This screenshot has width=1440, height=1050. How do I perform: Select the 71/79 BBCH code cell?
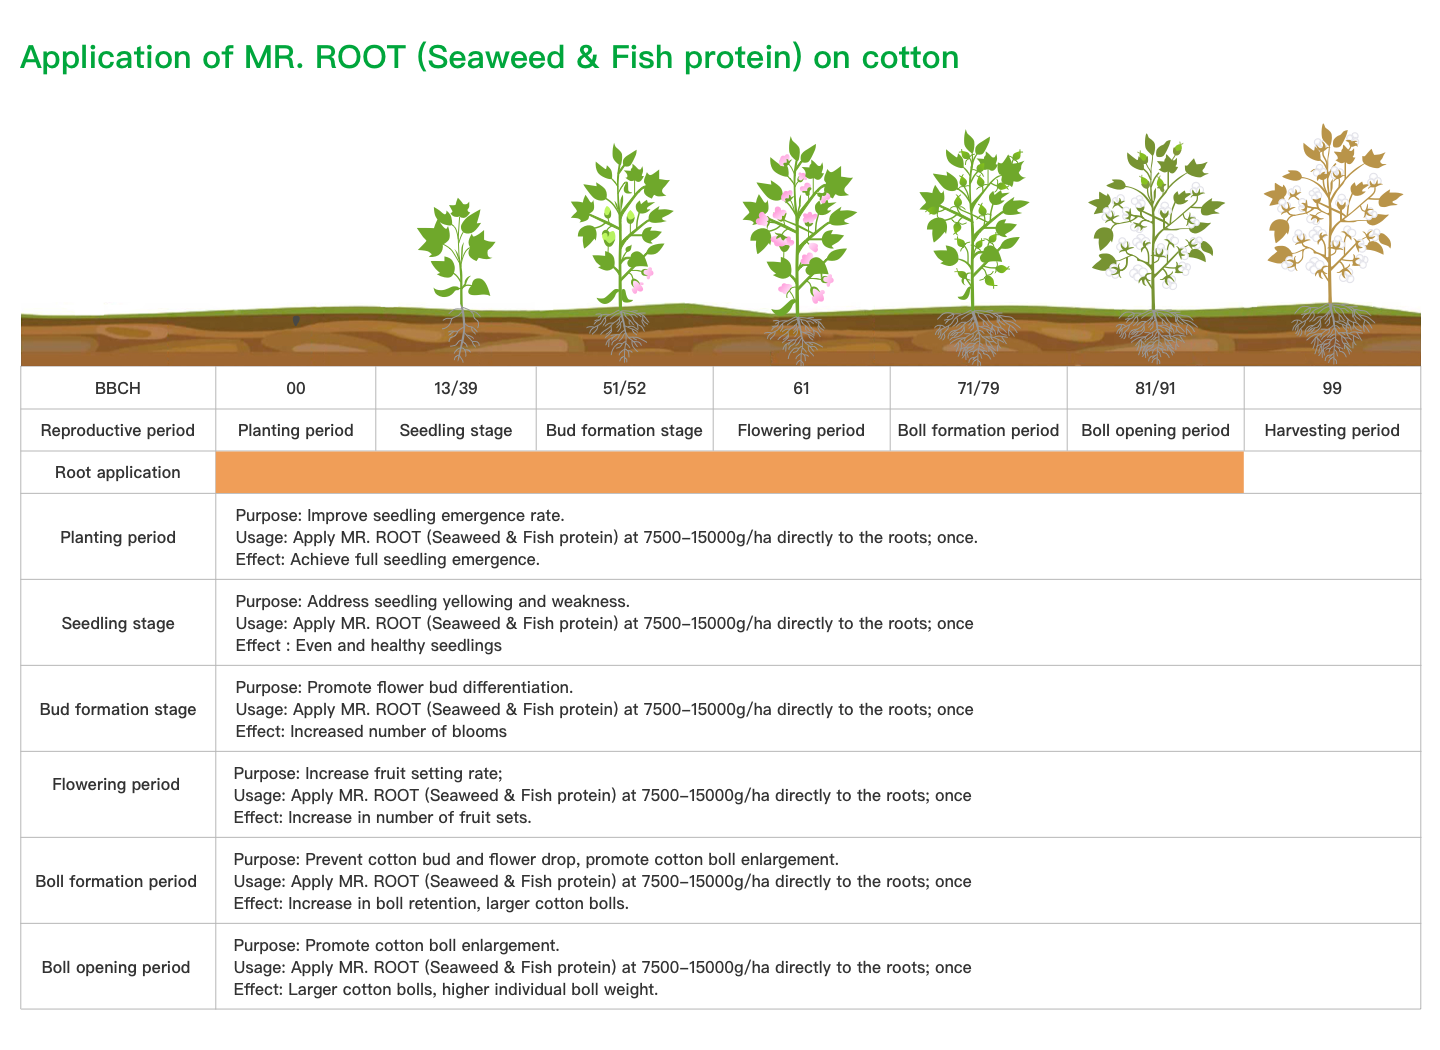coord(978,388)
